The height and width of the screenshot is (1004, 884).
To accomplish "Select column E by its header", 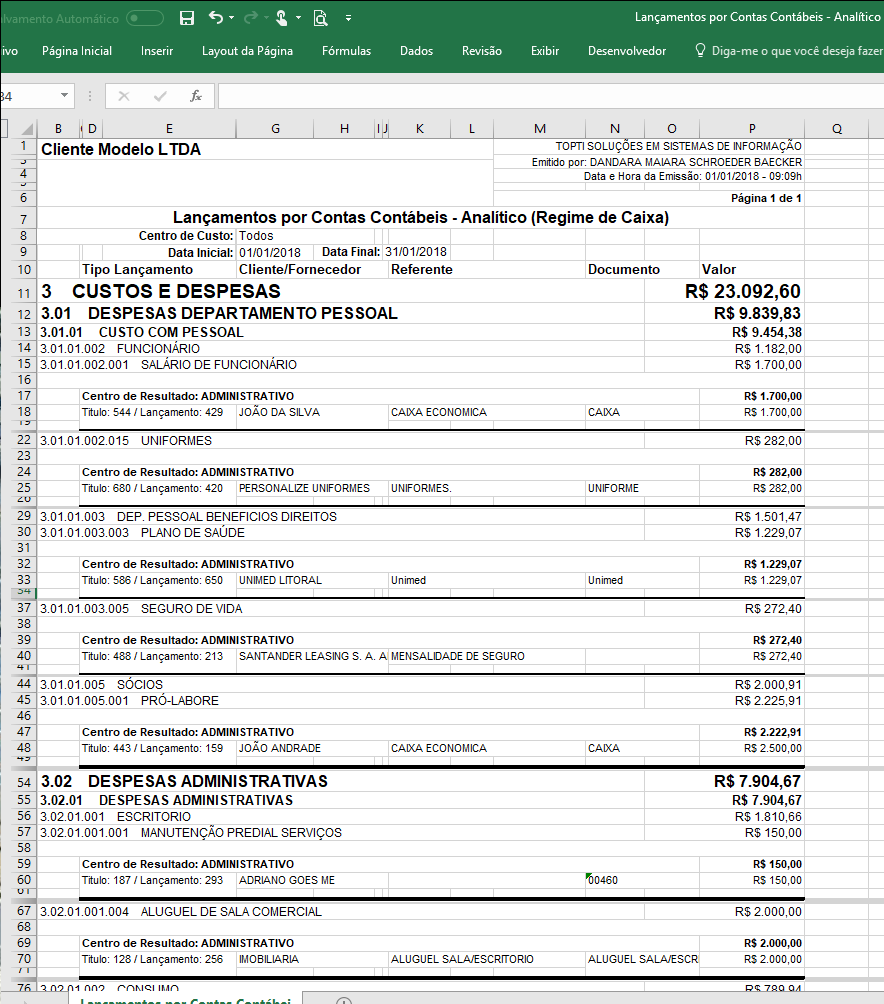I will [x=169, y=129].
